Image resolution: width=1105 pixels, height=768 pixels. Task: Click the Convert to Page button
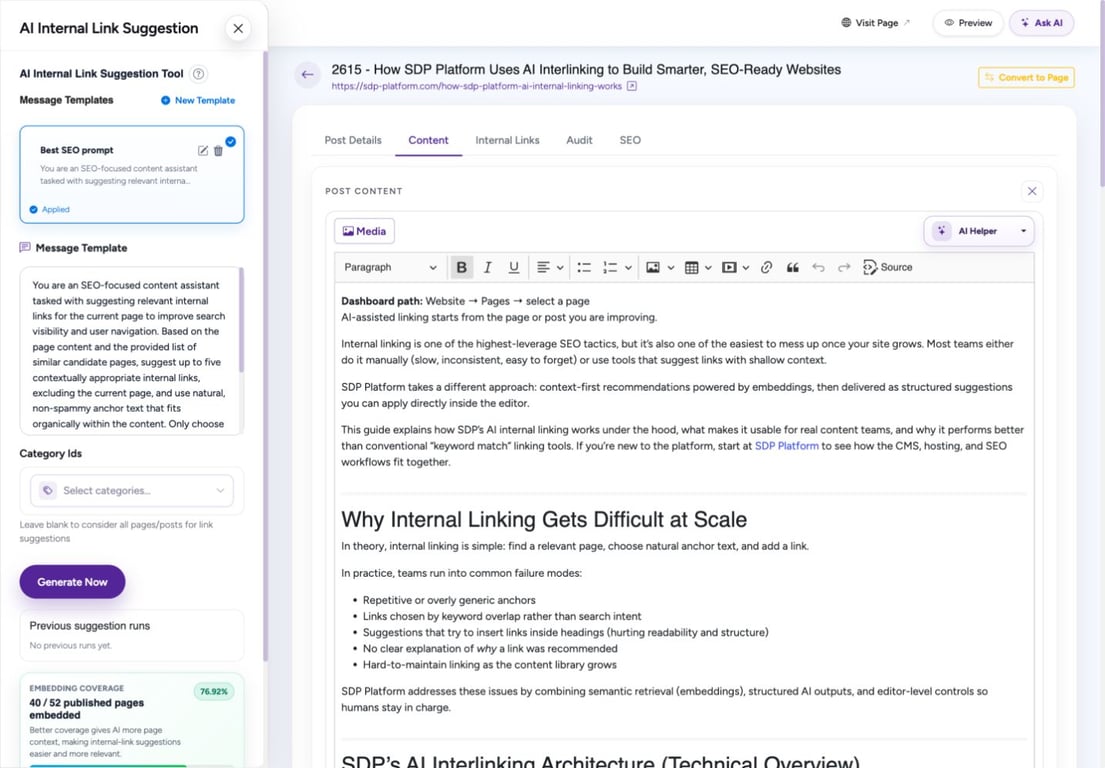point(1026,78)
